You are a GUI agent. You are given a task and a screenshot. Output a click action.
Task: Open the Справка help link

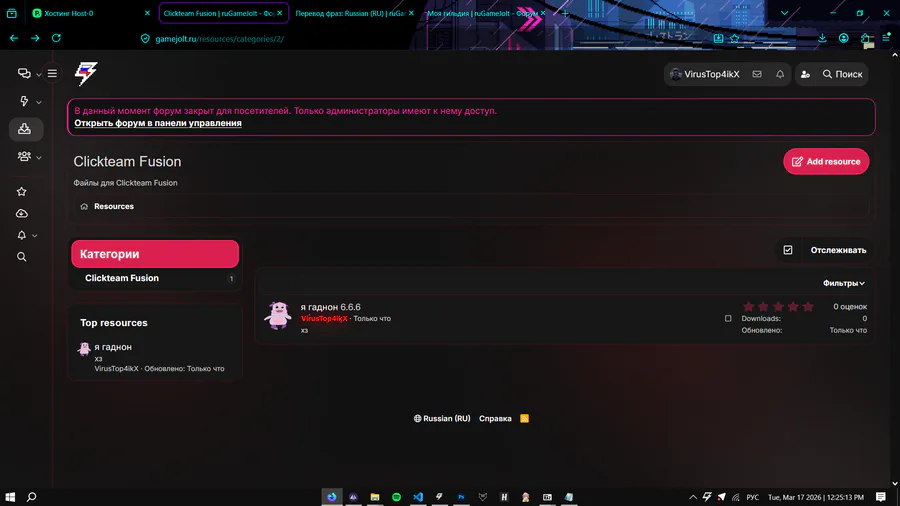[x=495, y=418]
